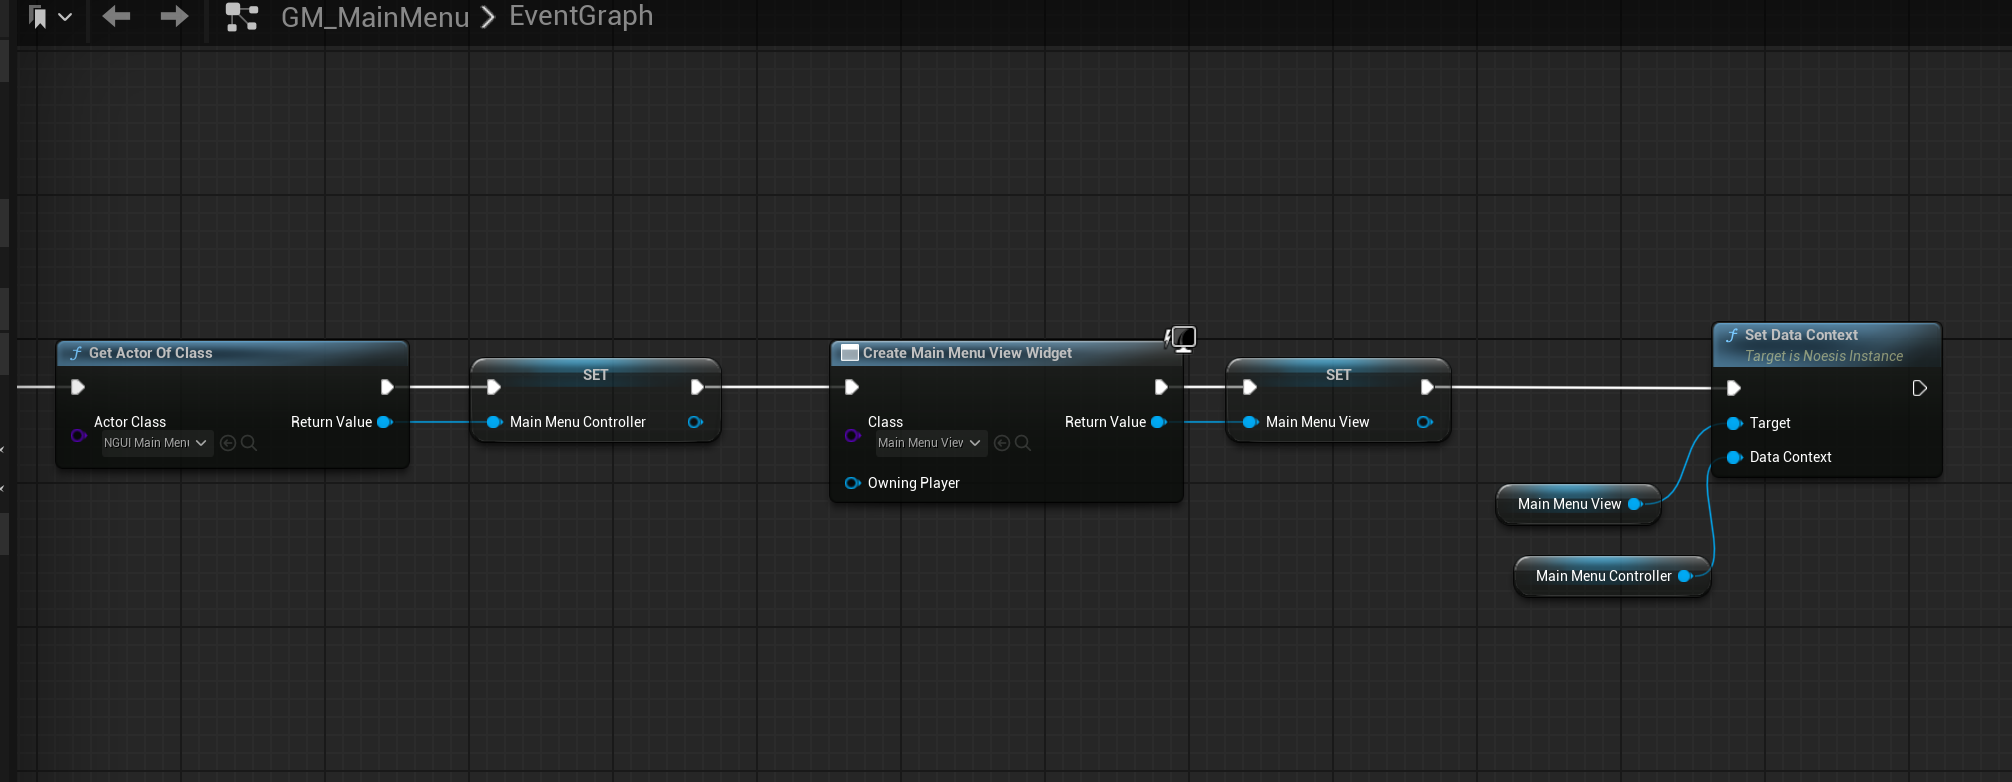This screenshot has width=2012, height=782.
Task: Click Main Menu View SET output pin
Action: pyautogui.click(x=1424, y=422)
